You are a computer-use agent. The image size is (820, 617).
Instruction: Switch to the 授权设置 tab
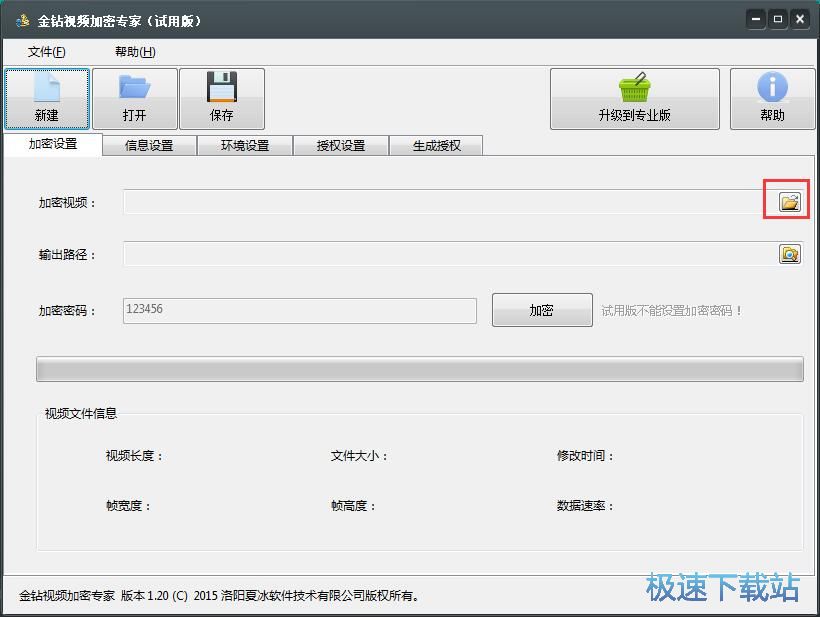pyautogui.click(x=341, y=145)
